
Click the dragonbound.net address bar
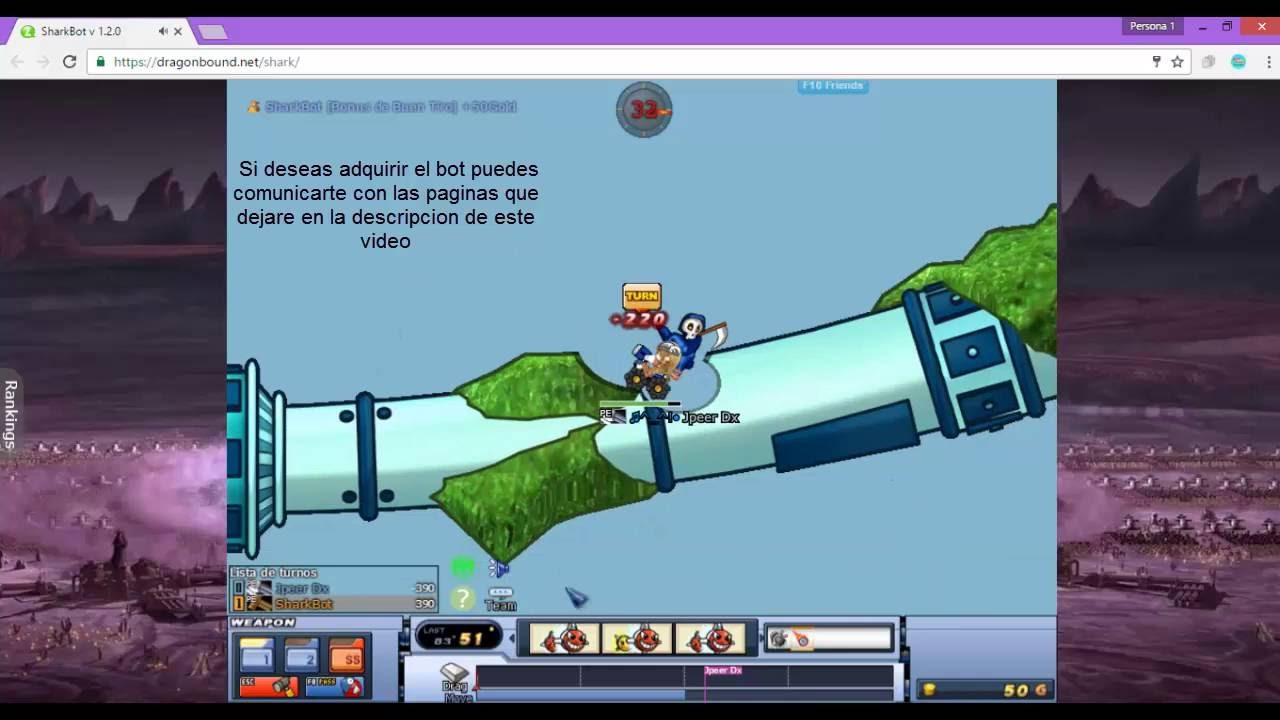(640, 62)
